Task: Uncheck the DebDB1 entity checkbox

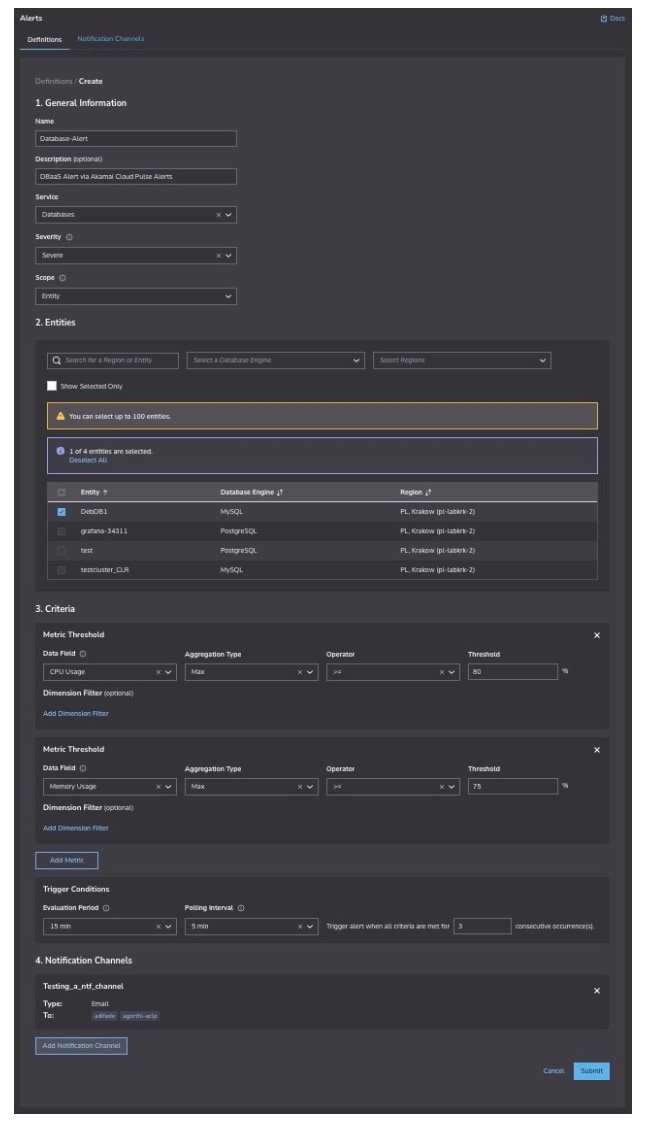Action: (61, 511)
